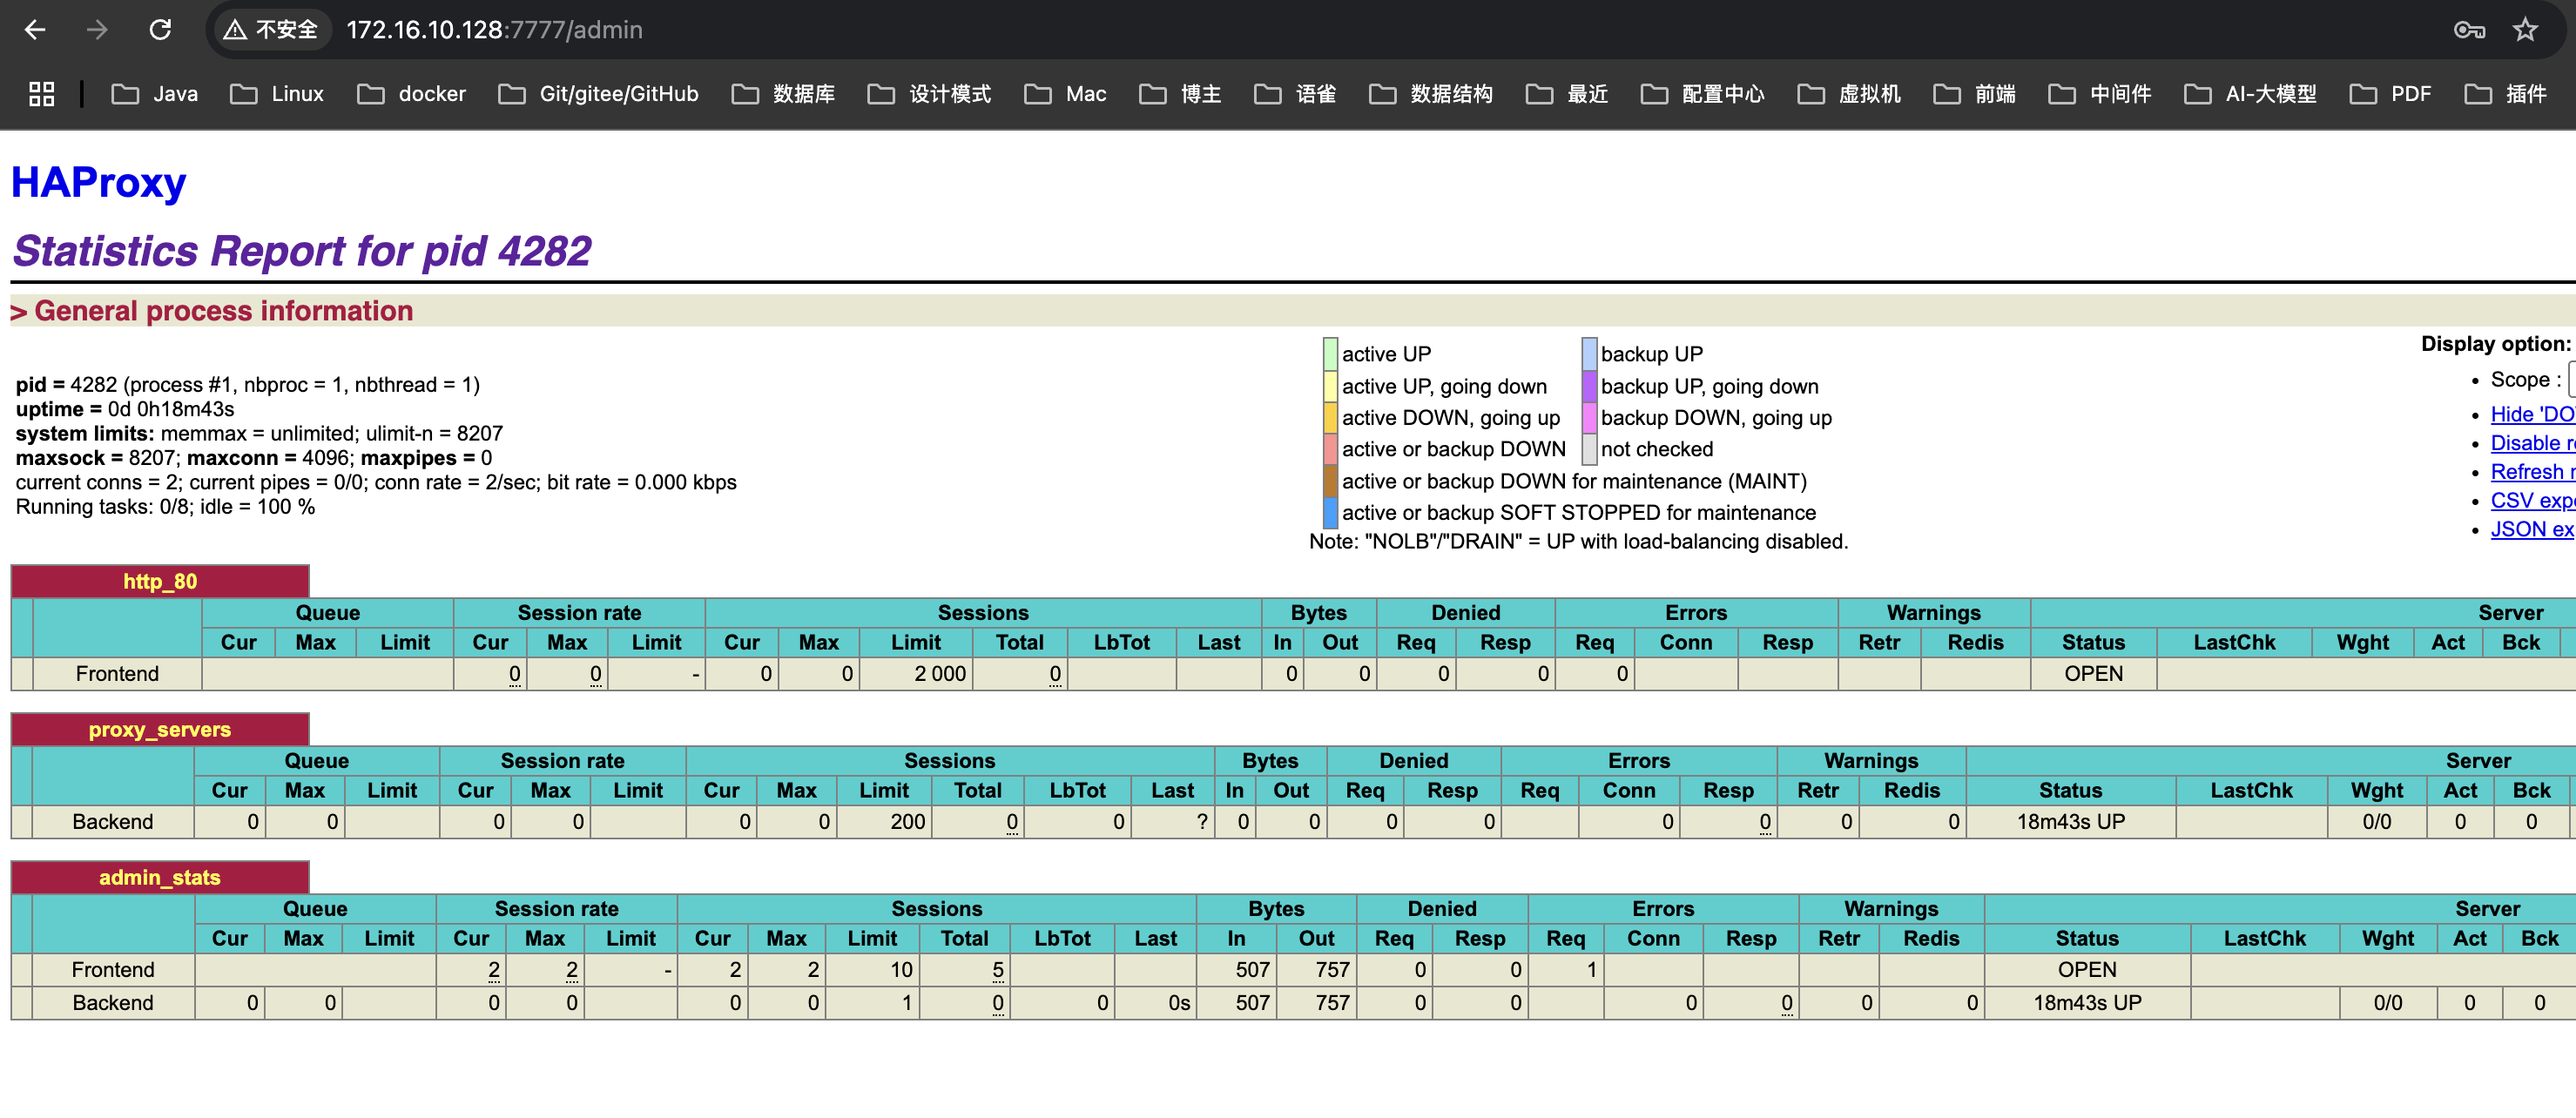Open the 博主 bookmarks folder
Viewport: 2576px width, 1118px height.
click(x=1180, y=94)
